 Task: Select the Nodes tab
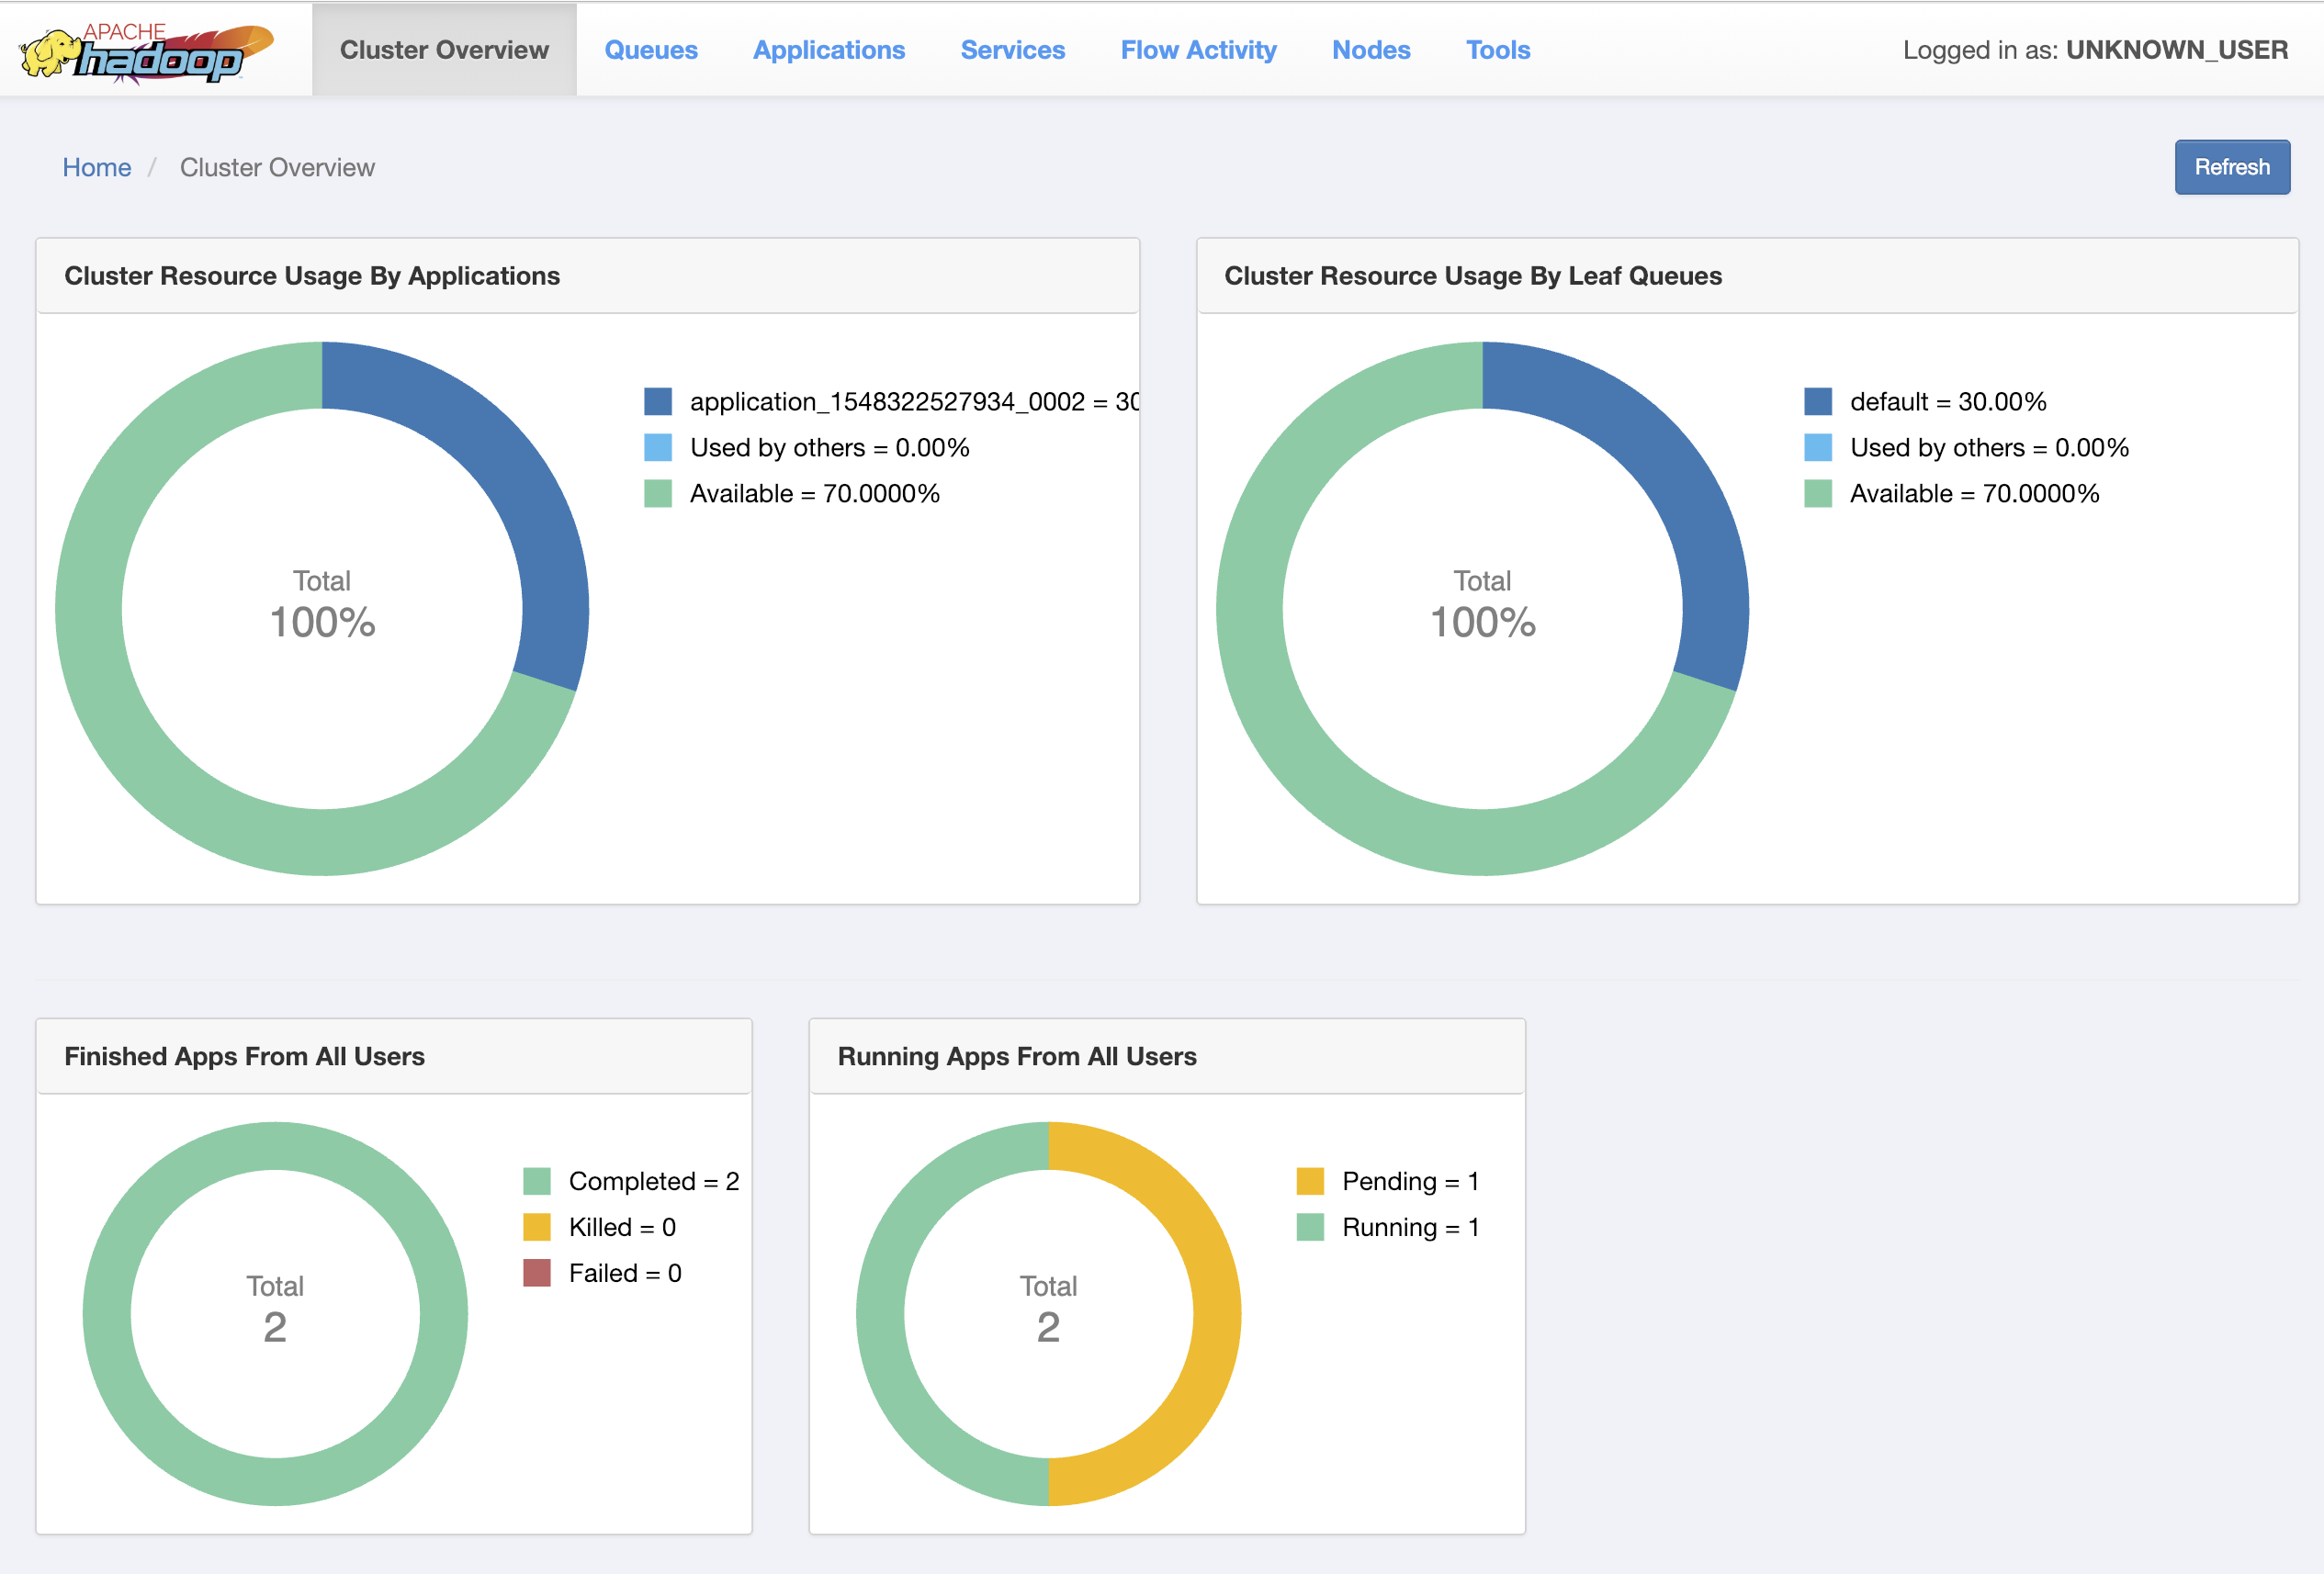pos(1370,50)
